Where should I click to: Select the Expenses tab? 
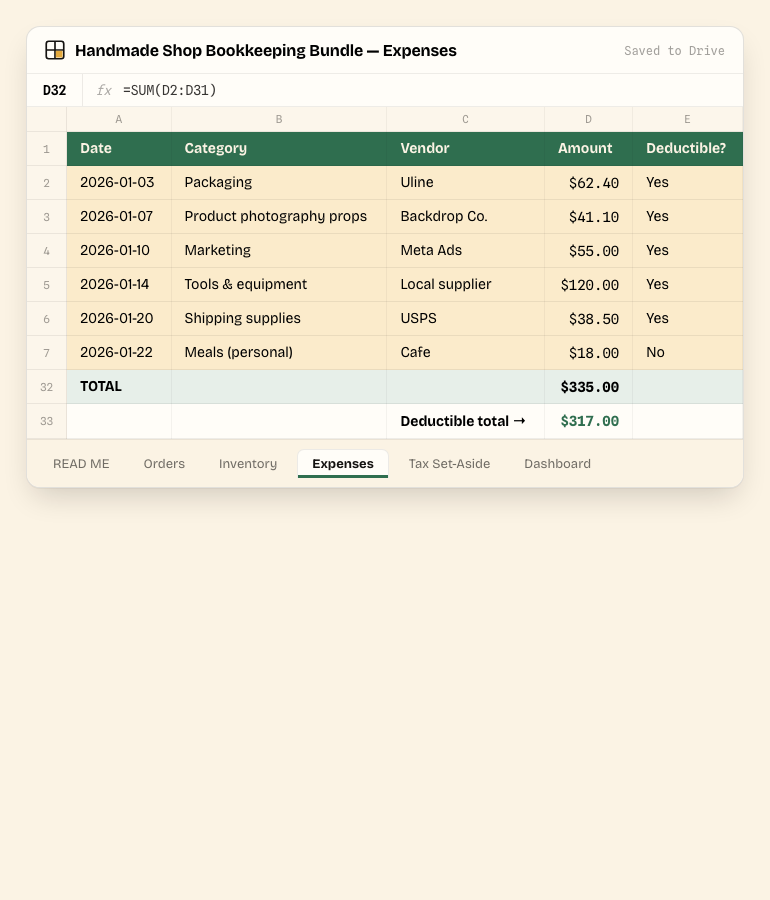343,464
